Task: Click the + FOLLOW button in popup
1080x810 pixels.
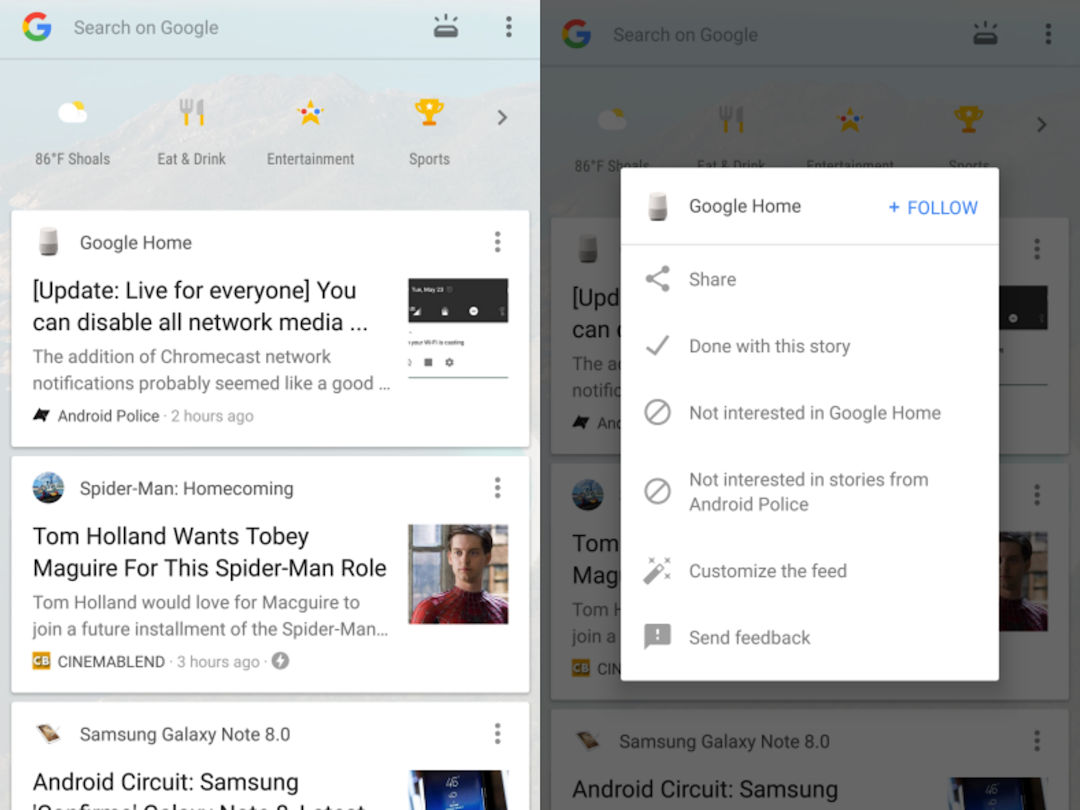Action: tap(933, 207)
